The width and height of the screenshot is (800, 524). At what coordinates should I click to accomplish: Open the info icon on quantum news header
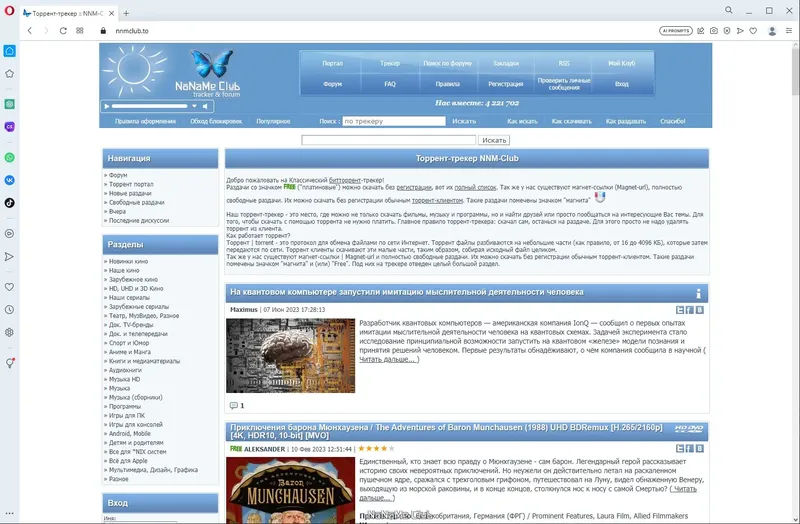[698, 293]
